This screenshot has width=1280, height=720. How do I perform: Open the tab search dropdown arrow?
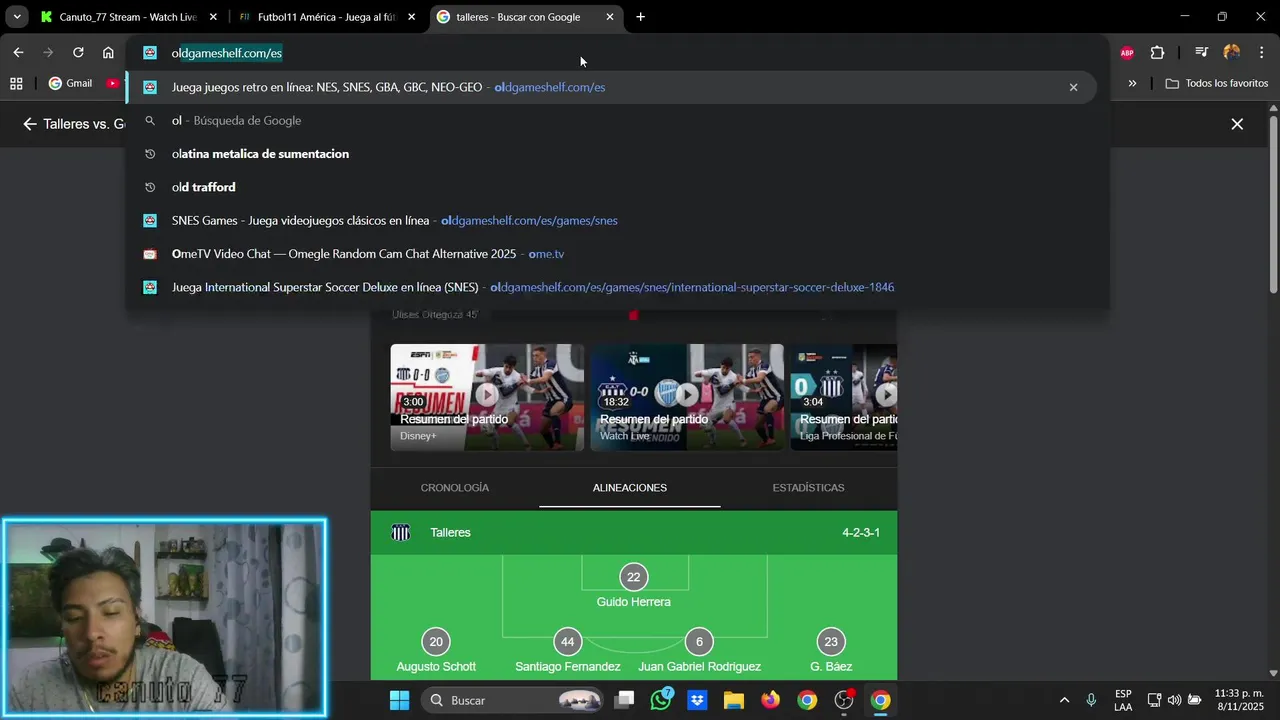pos(17,17)
